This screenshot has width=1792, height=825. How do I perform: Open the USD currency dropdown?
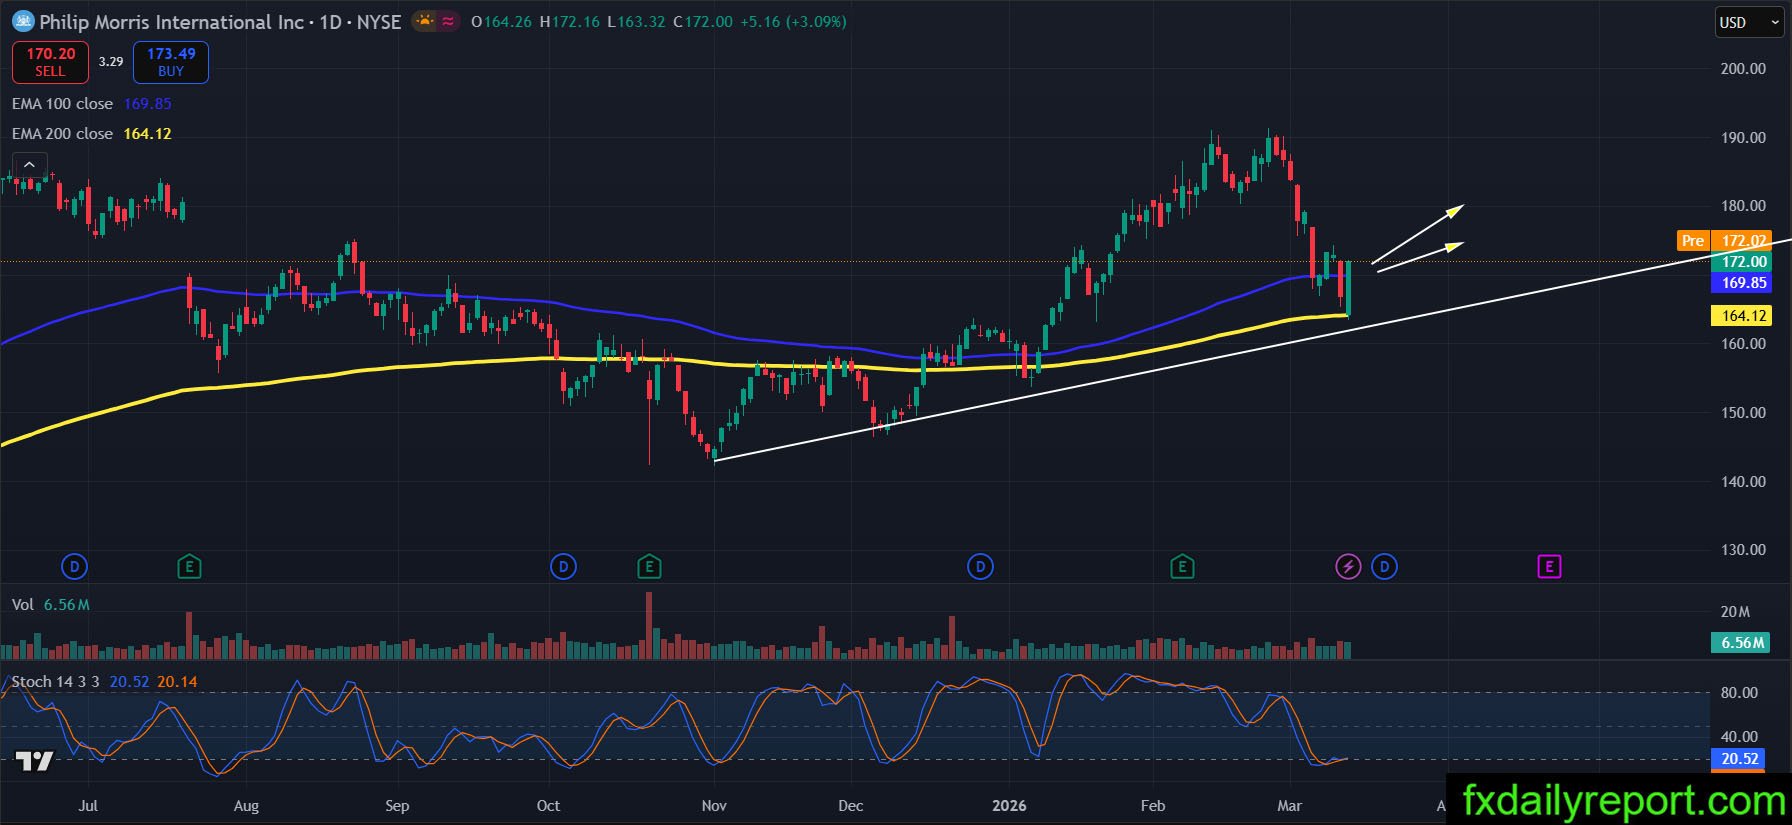click(x=1750, y=22)
